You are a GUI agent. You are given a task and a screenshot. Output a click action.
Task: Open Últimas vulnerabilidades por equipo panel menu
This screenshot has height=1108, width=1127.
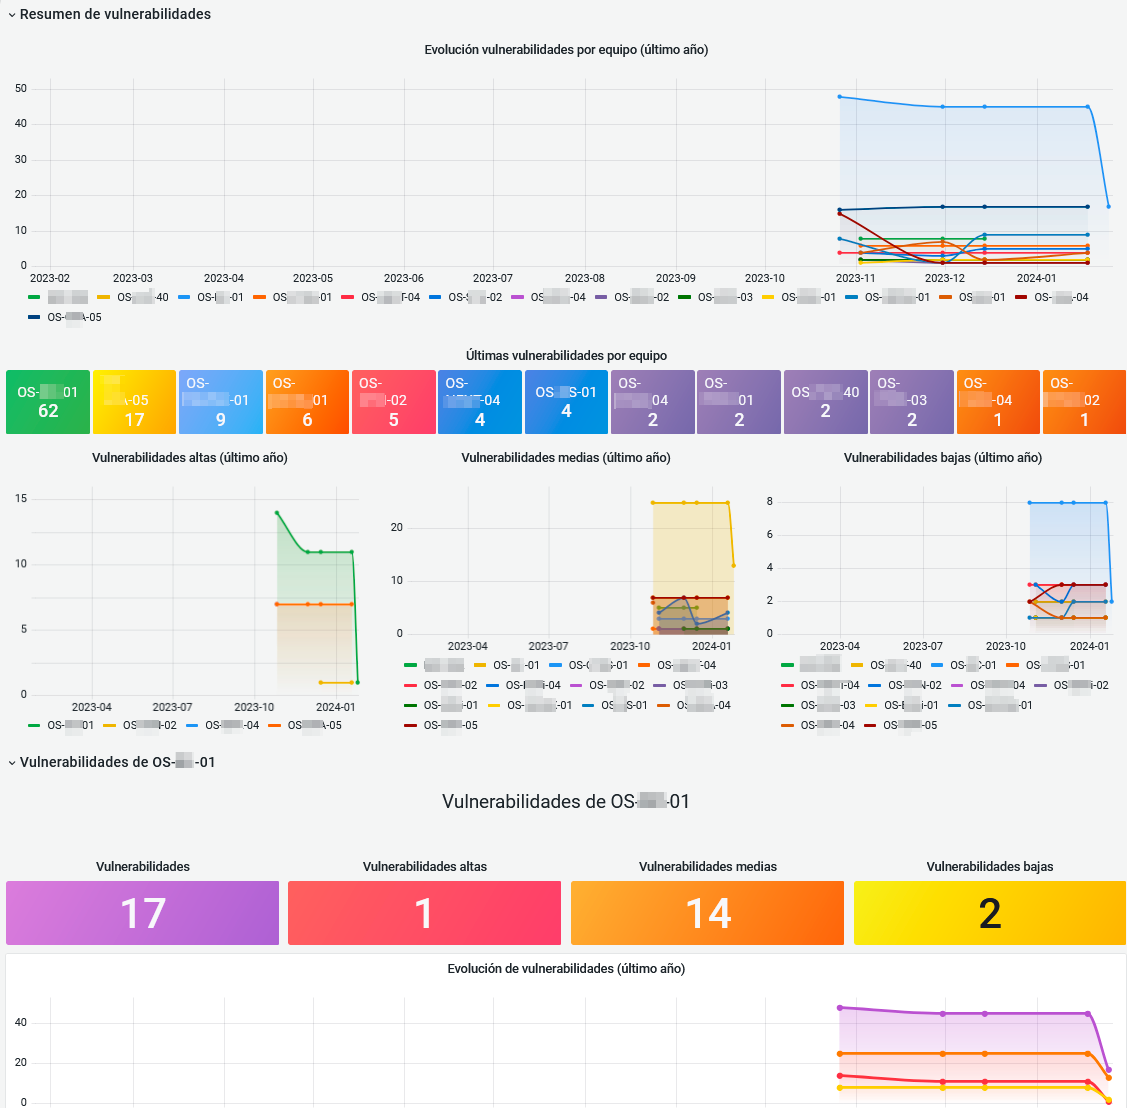(x=566, y=356)
